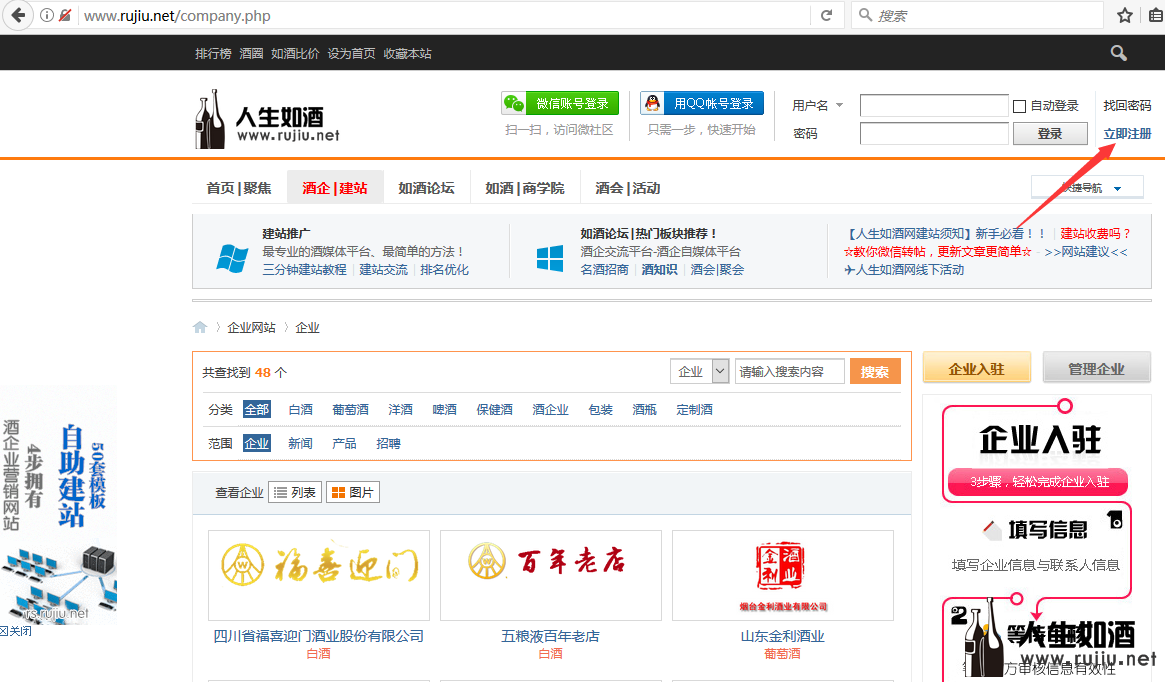Expand the 快捷导航 dropdown
Image resolution: width=1165 pixels, height=682 pixels.
[x=1087, y=188]
